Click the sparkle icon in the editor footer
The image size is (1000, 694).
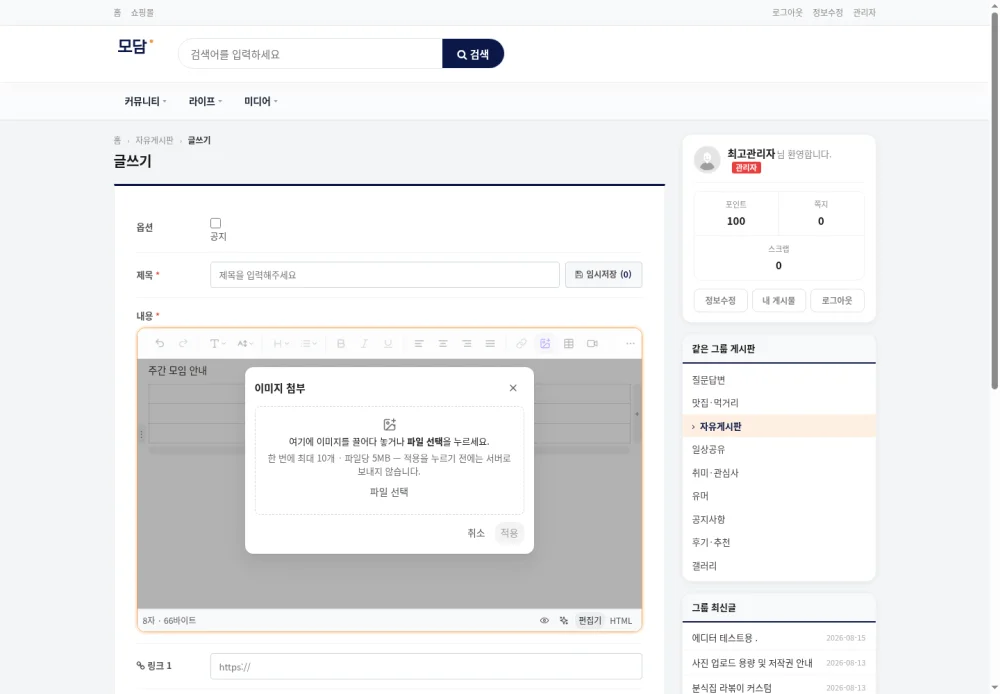564,621
